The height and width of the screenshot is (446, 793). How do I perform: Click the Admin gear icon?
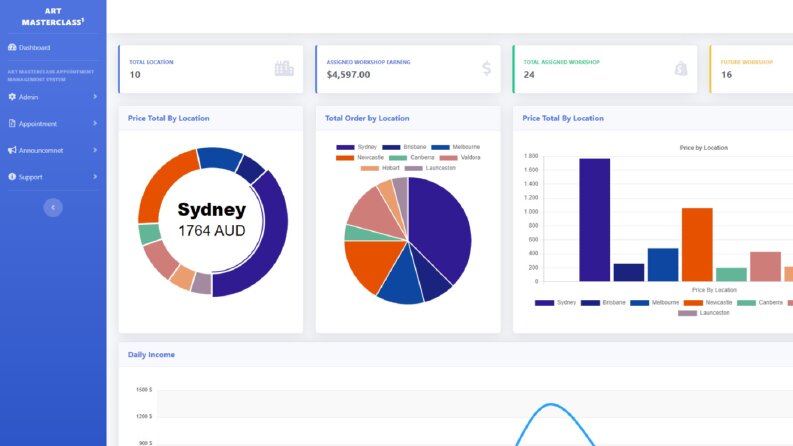pos(12,97)
